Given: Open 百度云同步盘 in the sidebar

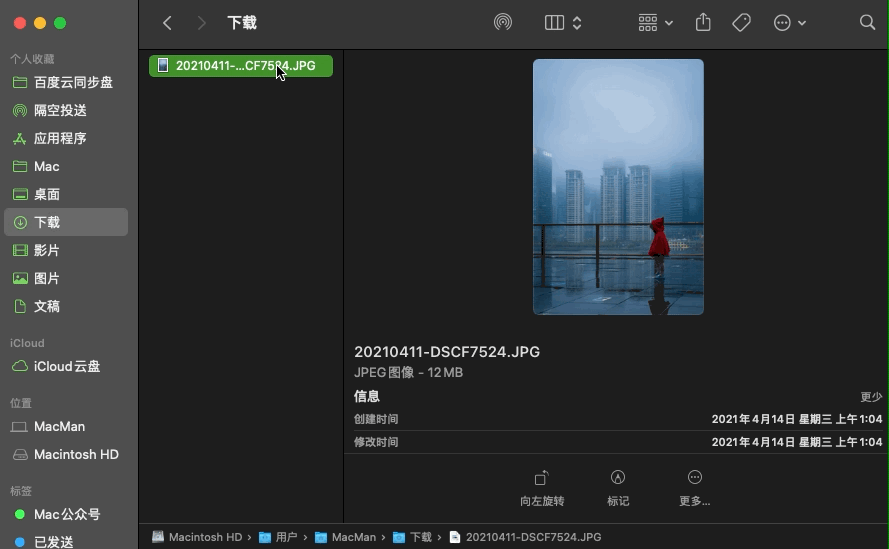Looking at the screenshot, I should 66,82.
